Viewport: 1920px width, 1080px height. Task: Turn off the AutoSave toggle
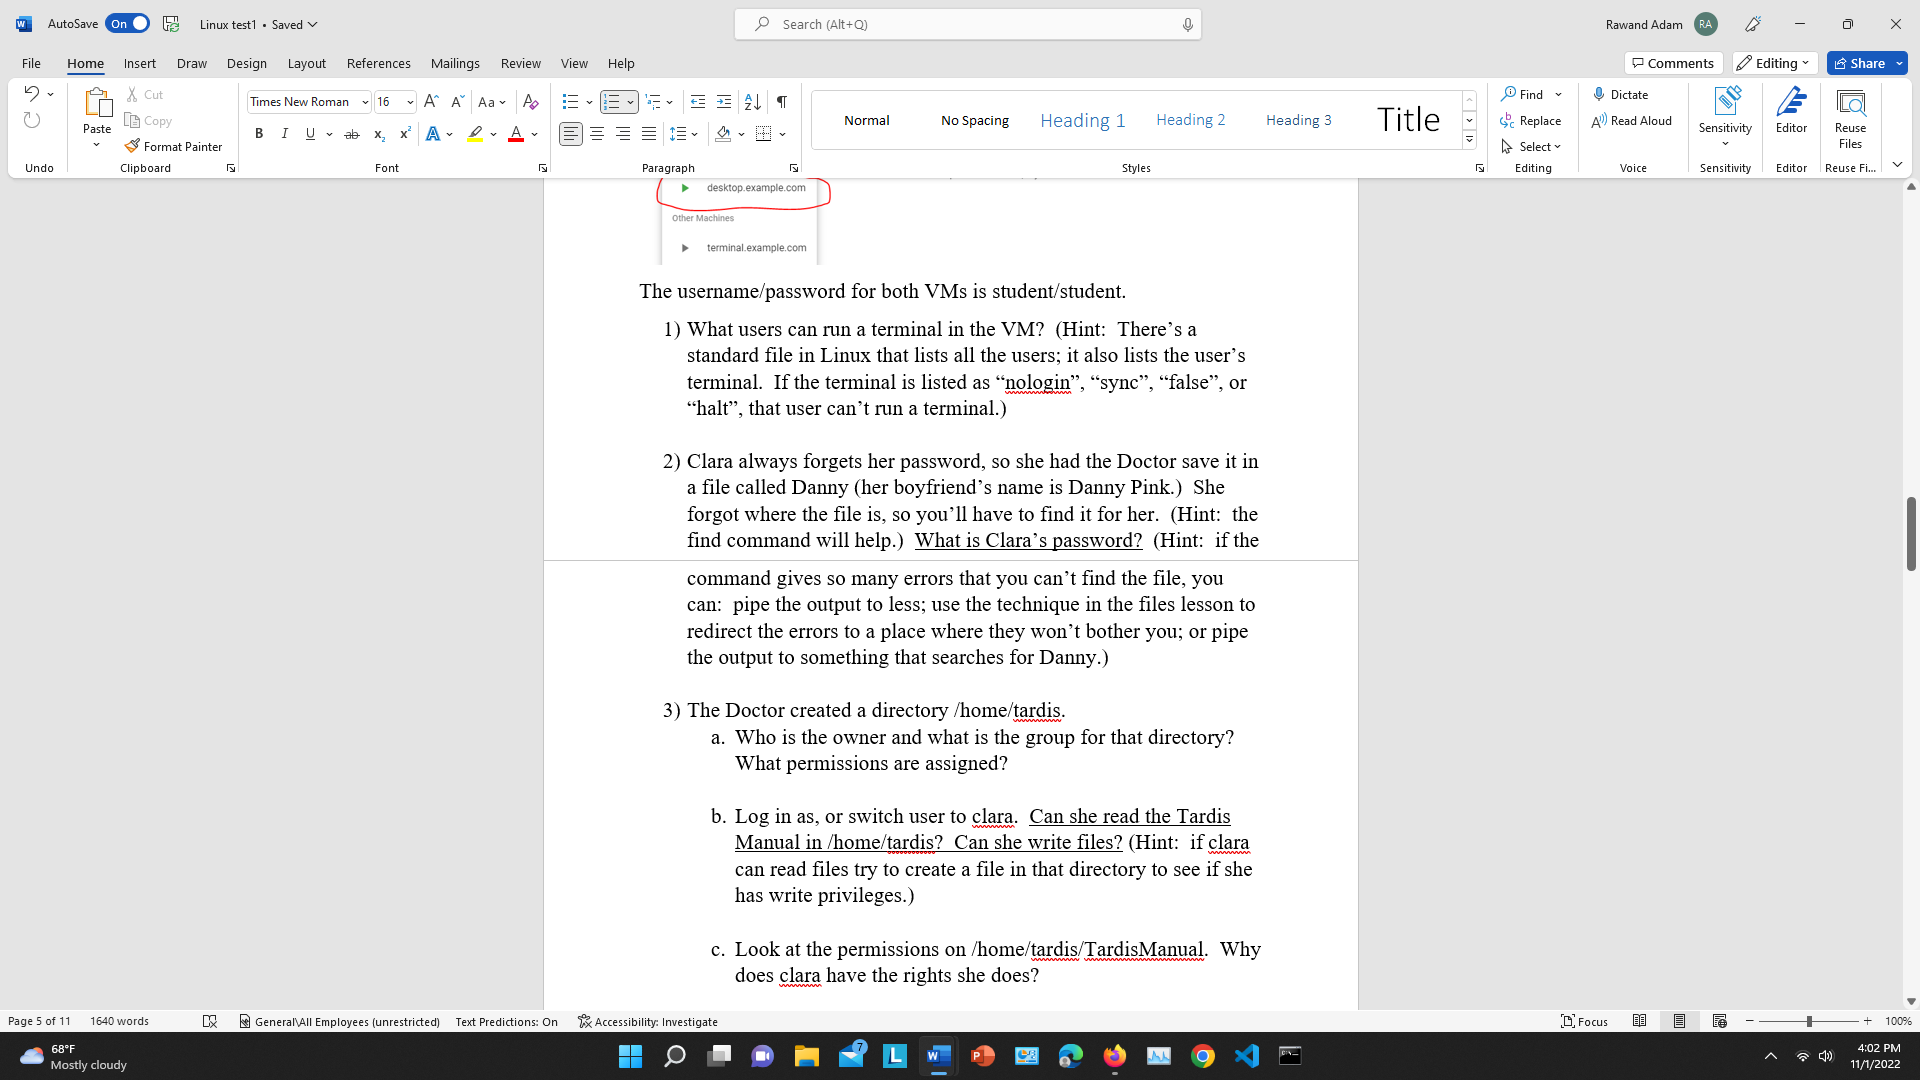(128, 24)
